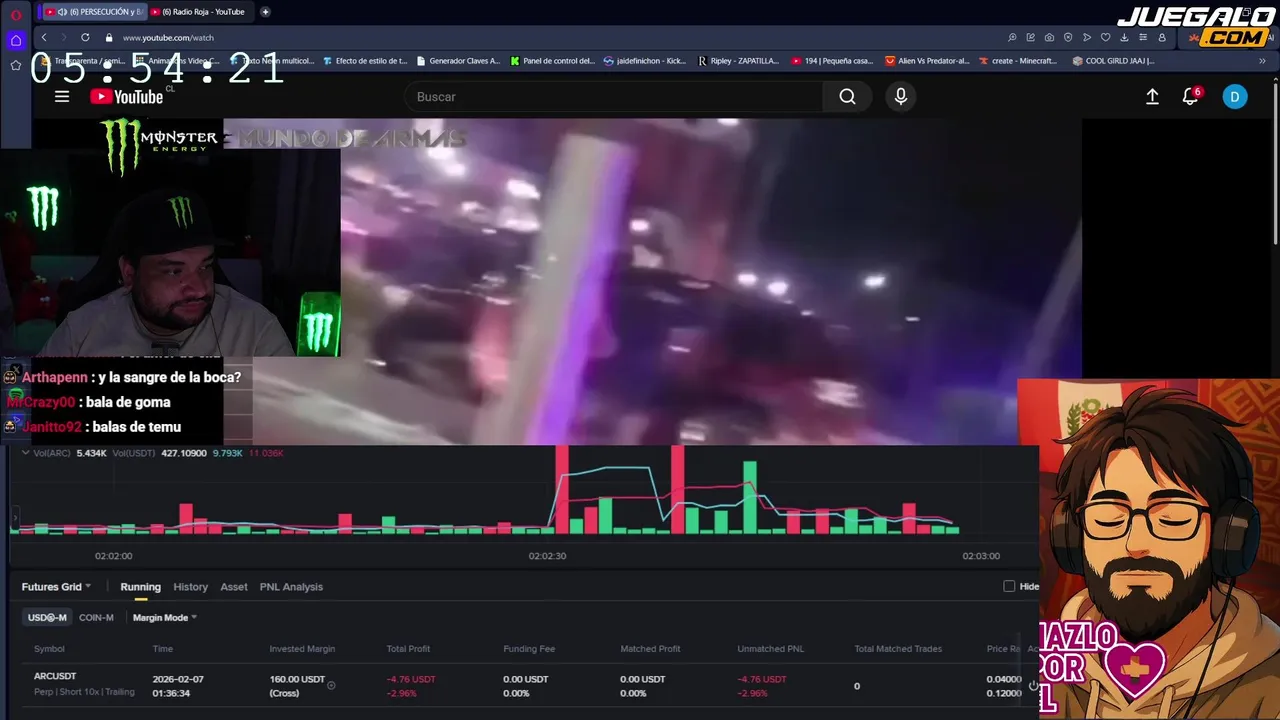The width and height of the screenshot is (1280, 720).
Task: Open the 194 | Pequeña casa bookmark
Action: coord(832,61)
